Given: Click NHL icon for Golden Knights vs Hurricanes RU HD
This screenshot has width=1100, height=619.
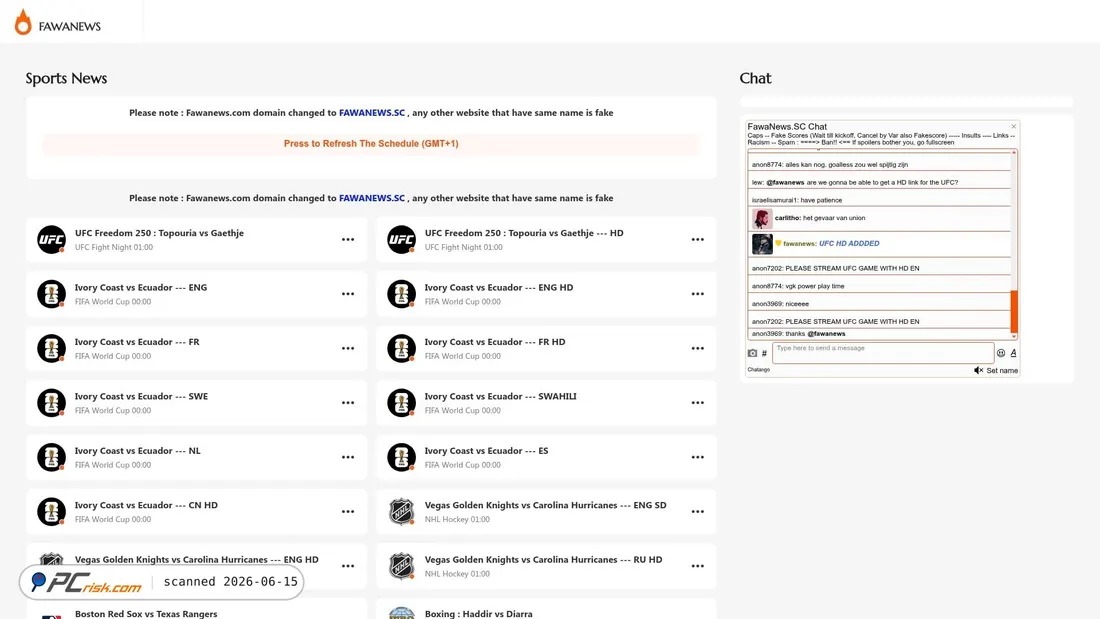Looking at the screenshot, I should coord(401,566).
